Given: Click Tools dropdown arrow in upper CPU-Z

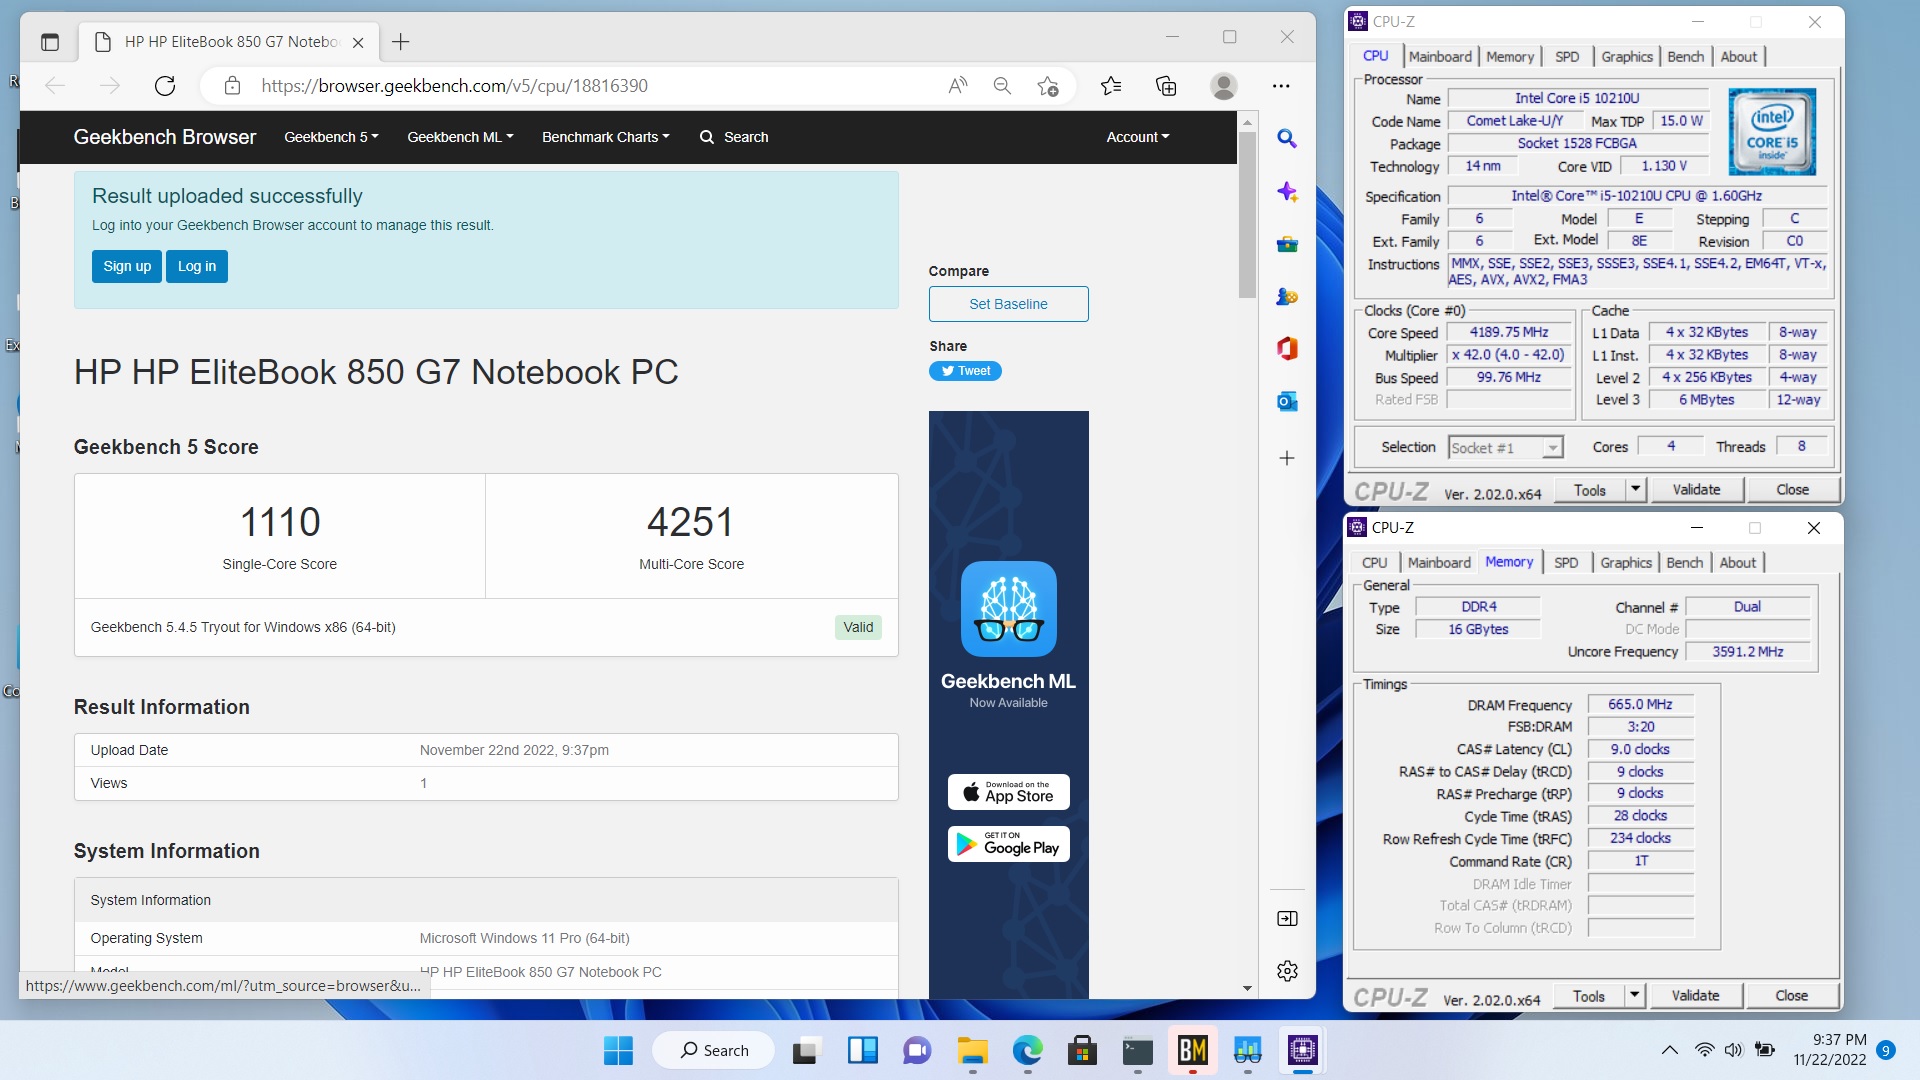Looking at the screenshot, I should point(1635,490).
